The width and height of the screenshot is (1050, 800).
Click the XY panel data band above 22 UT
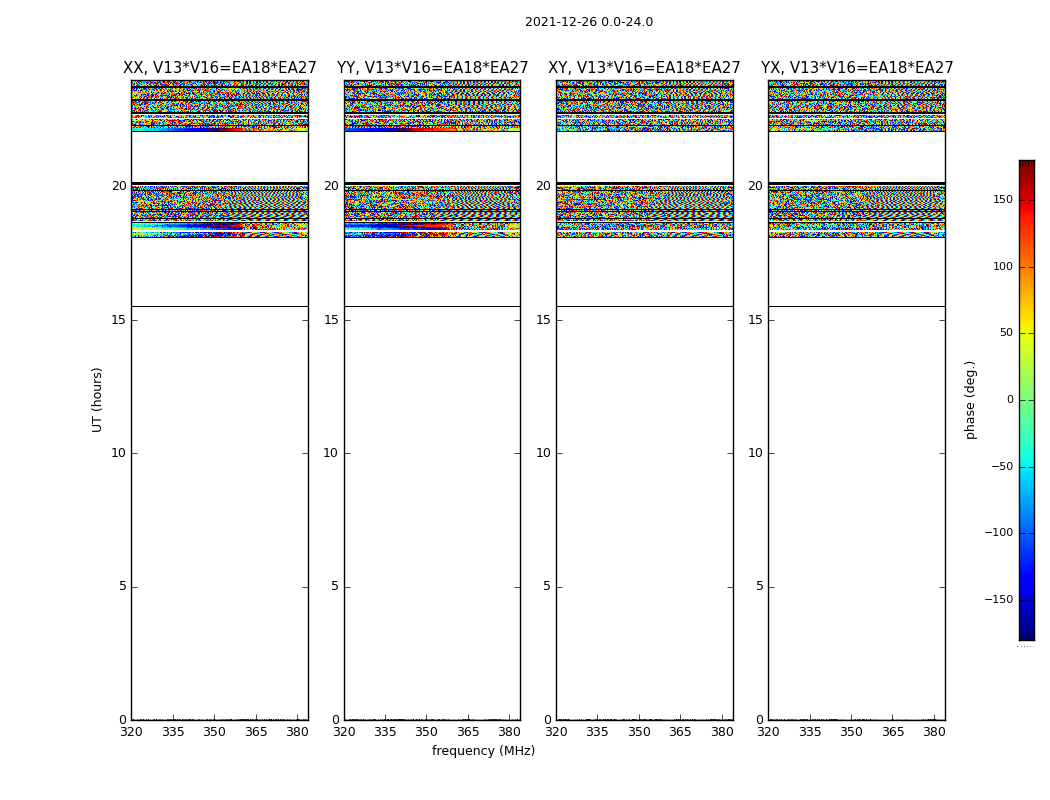tap(645, 106)
